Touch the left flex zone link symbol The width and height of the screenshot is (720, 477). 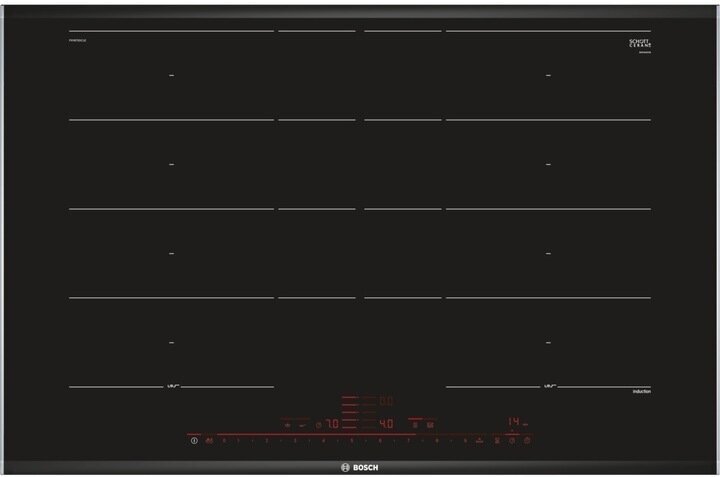(x=171, y=387)
